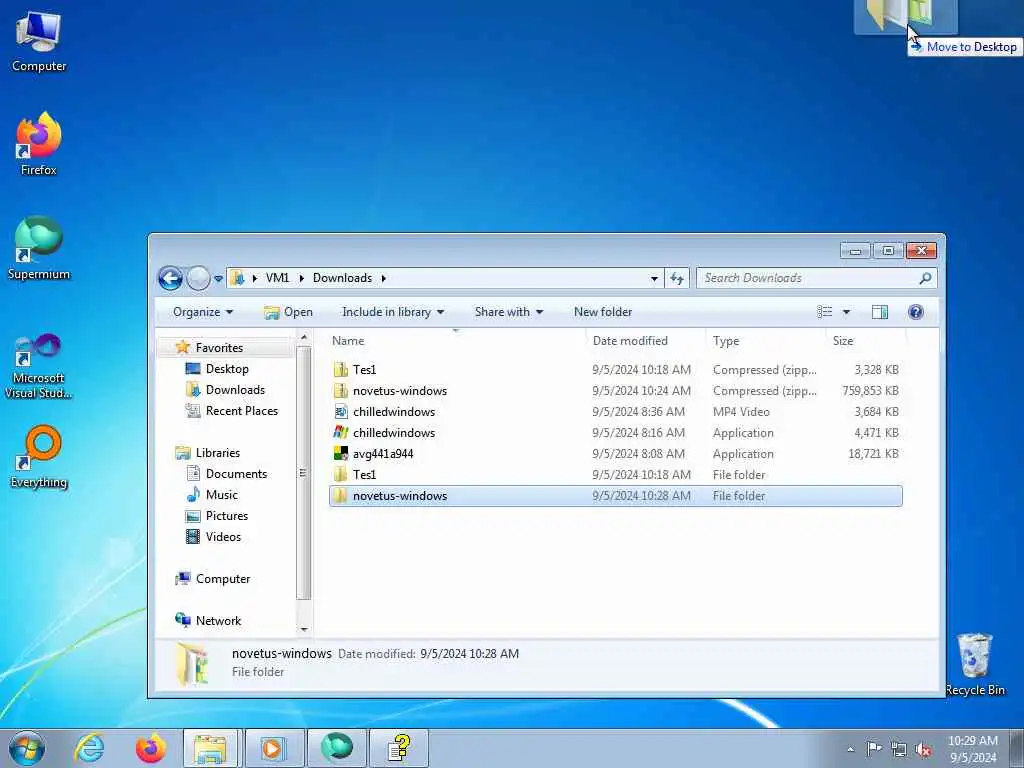Open the view options dropdown arrow

click(846, 312)
